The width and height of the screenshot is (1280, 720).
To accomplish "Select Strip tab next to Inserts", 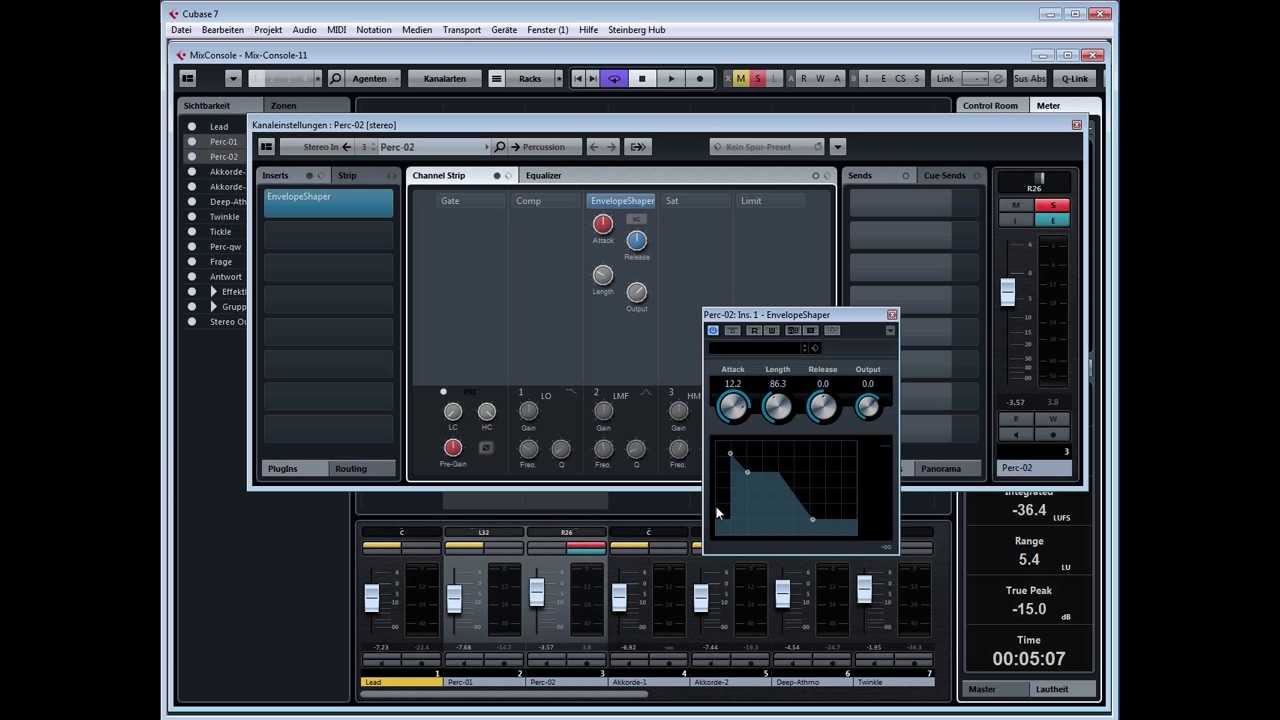I will tap(347, 176).
